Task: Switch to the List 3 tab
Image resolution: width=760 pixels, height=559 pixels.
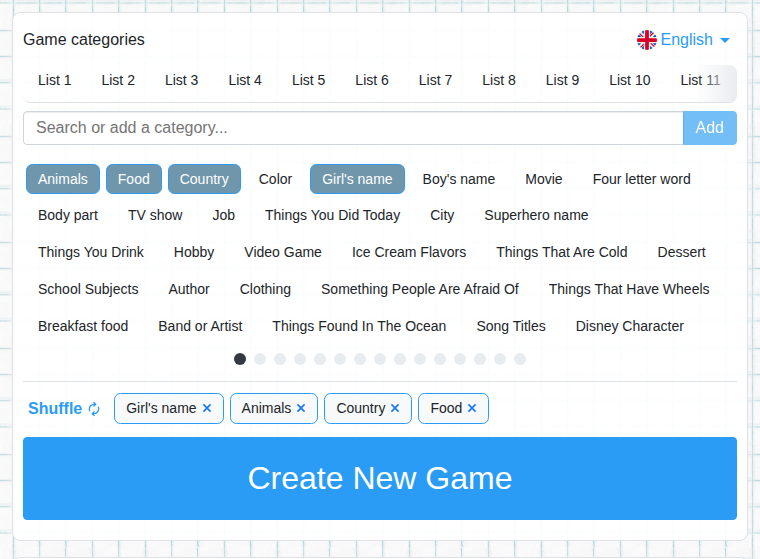Action: point(181,80)
